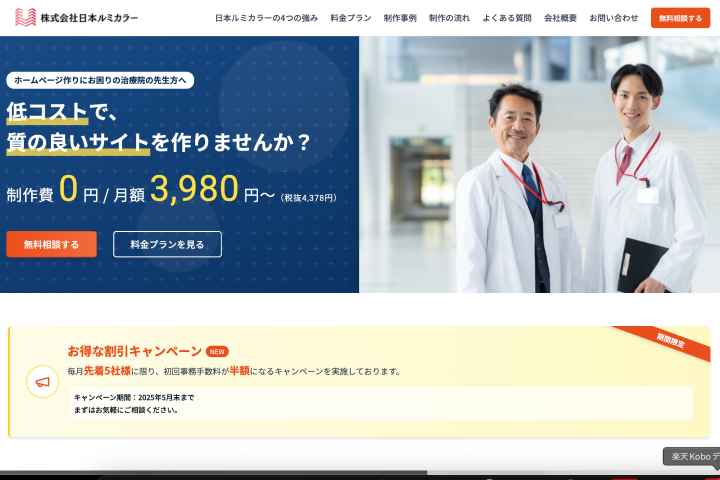Open お問い合わせ navigation link

(613, 18)
